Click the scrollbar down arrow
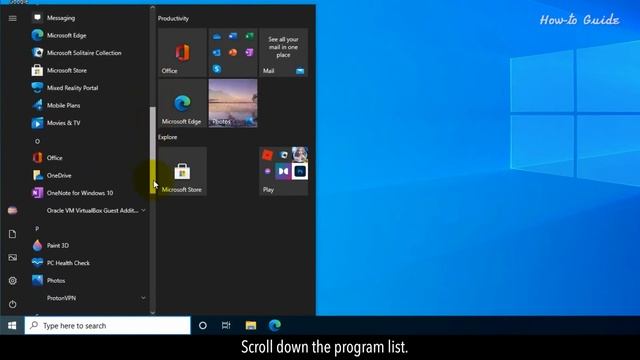Viewport: 640px width, 360px height. [x=153, y=312]
